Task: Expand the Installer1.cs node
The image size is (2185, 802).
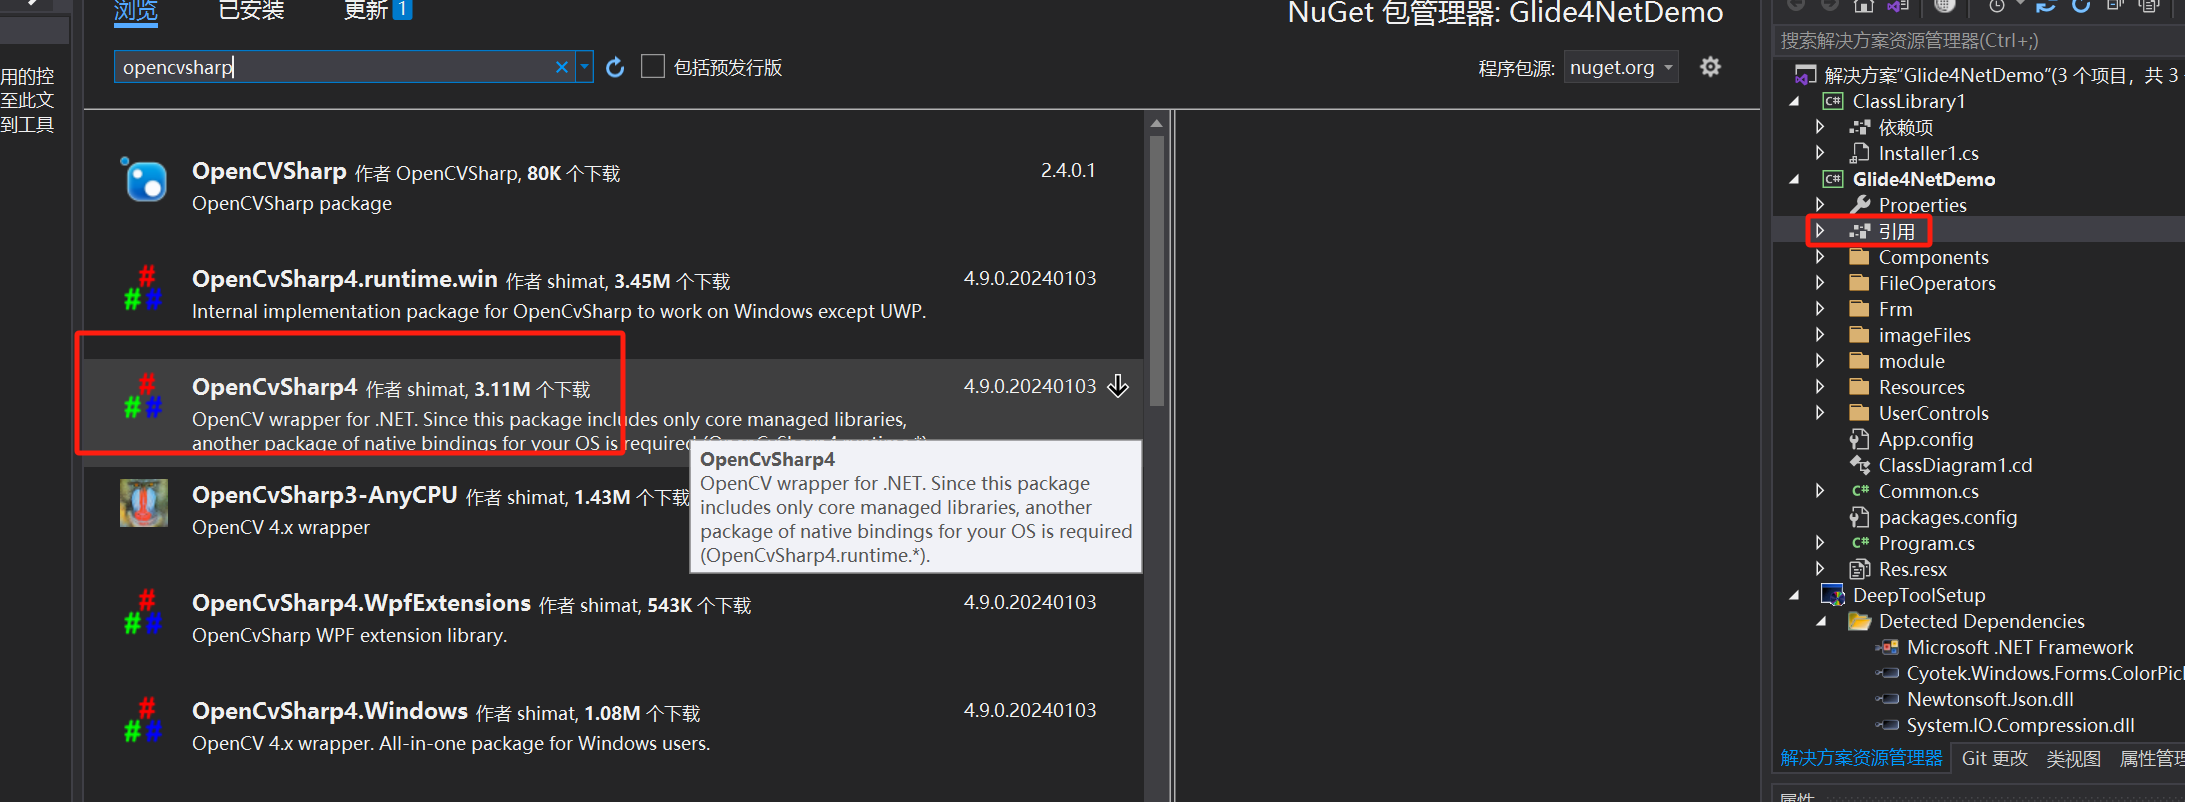Action: (x=1820, y=153)
